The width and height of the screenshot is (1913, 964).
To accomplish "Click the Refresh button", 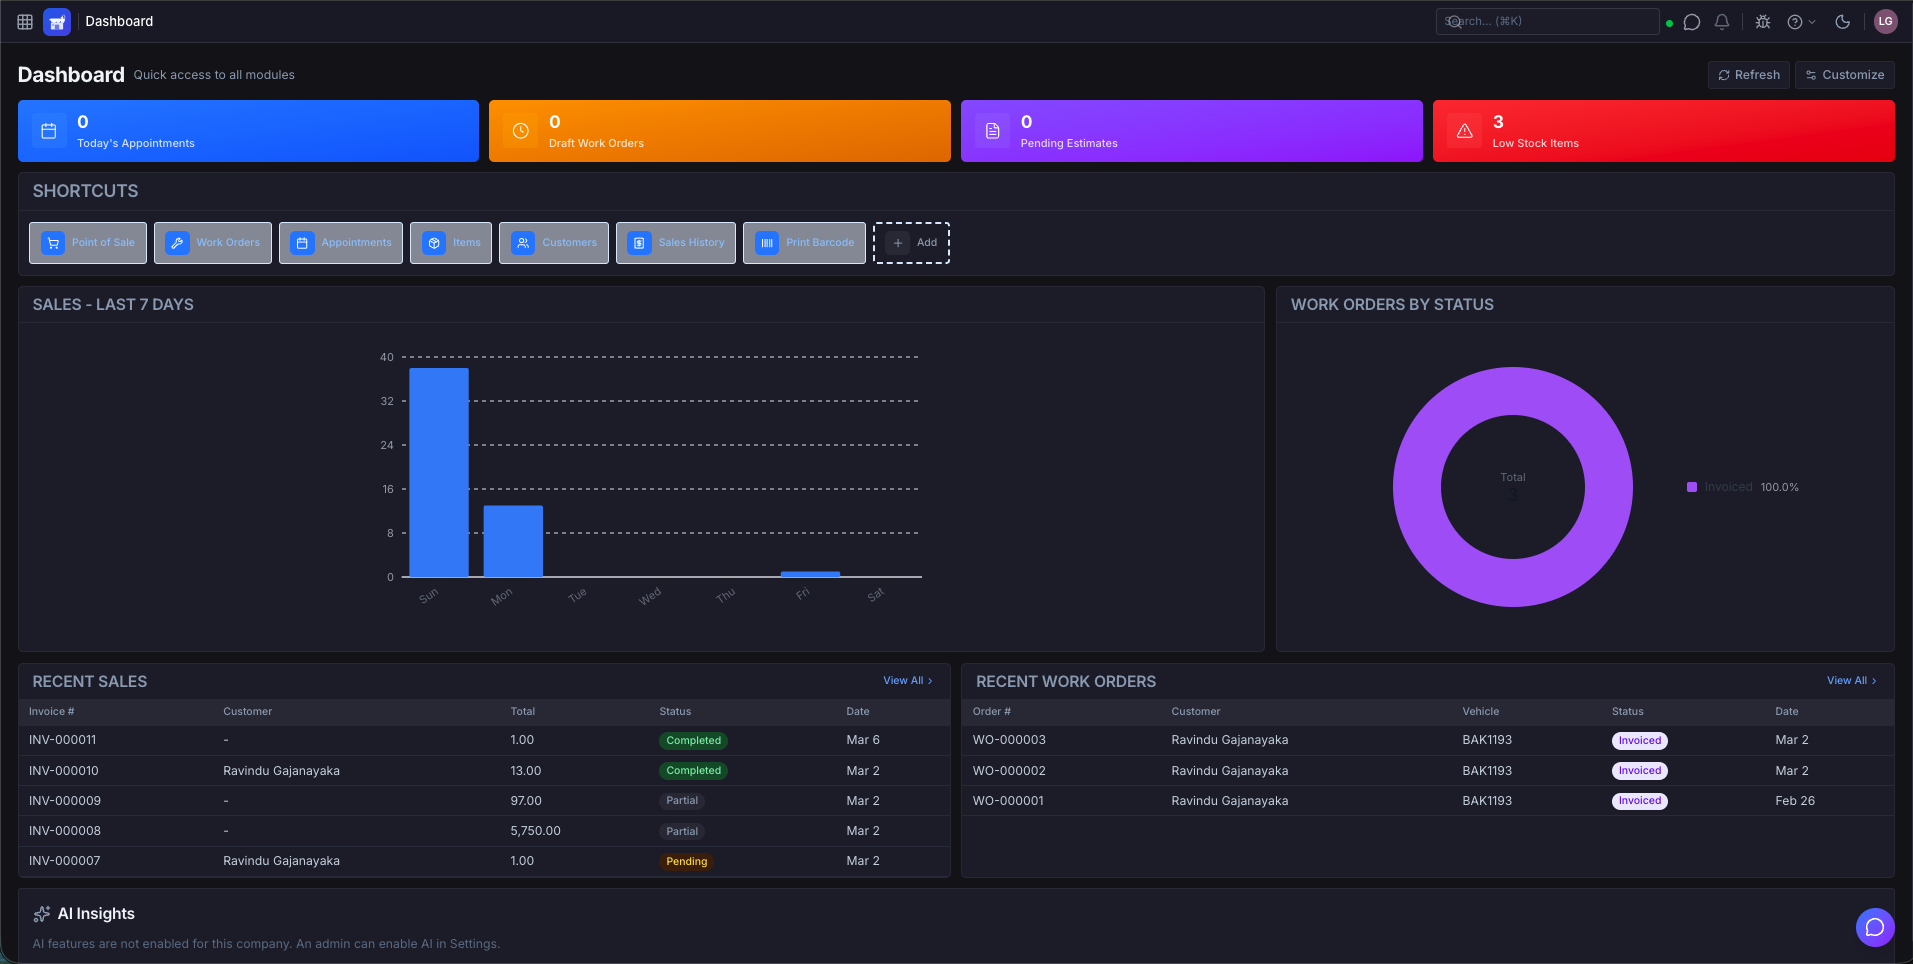I will [1749, 75].
